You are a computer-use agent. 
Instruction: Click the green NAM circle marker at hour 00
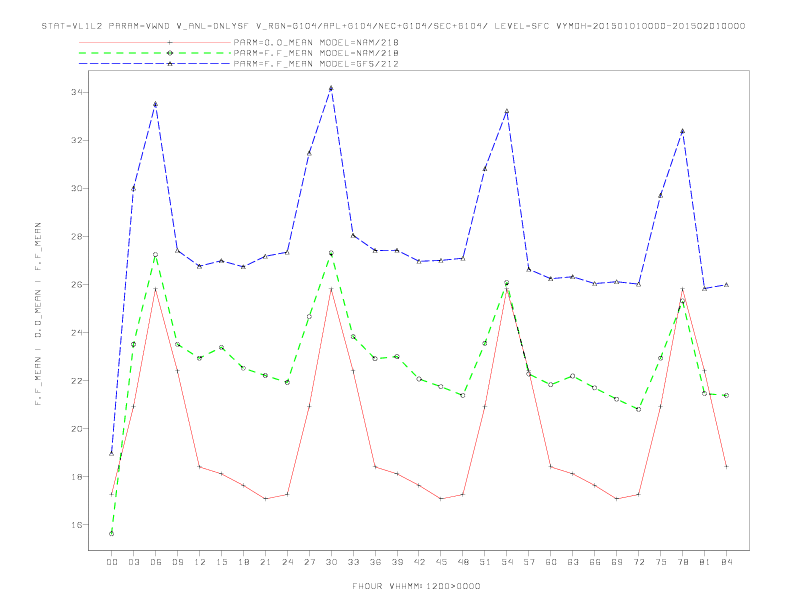point(112,534)
